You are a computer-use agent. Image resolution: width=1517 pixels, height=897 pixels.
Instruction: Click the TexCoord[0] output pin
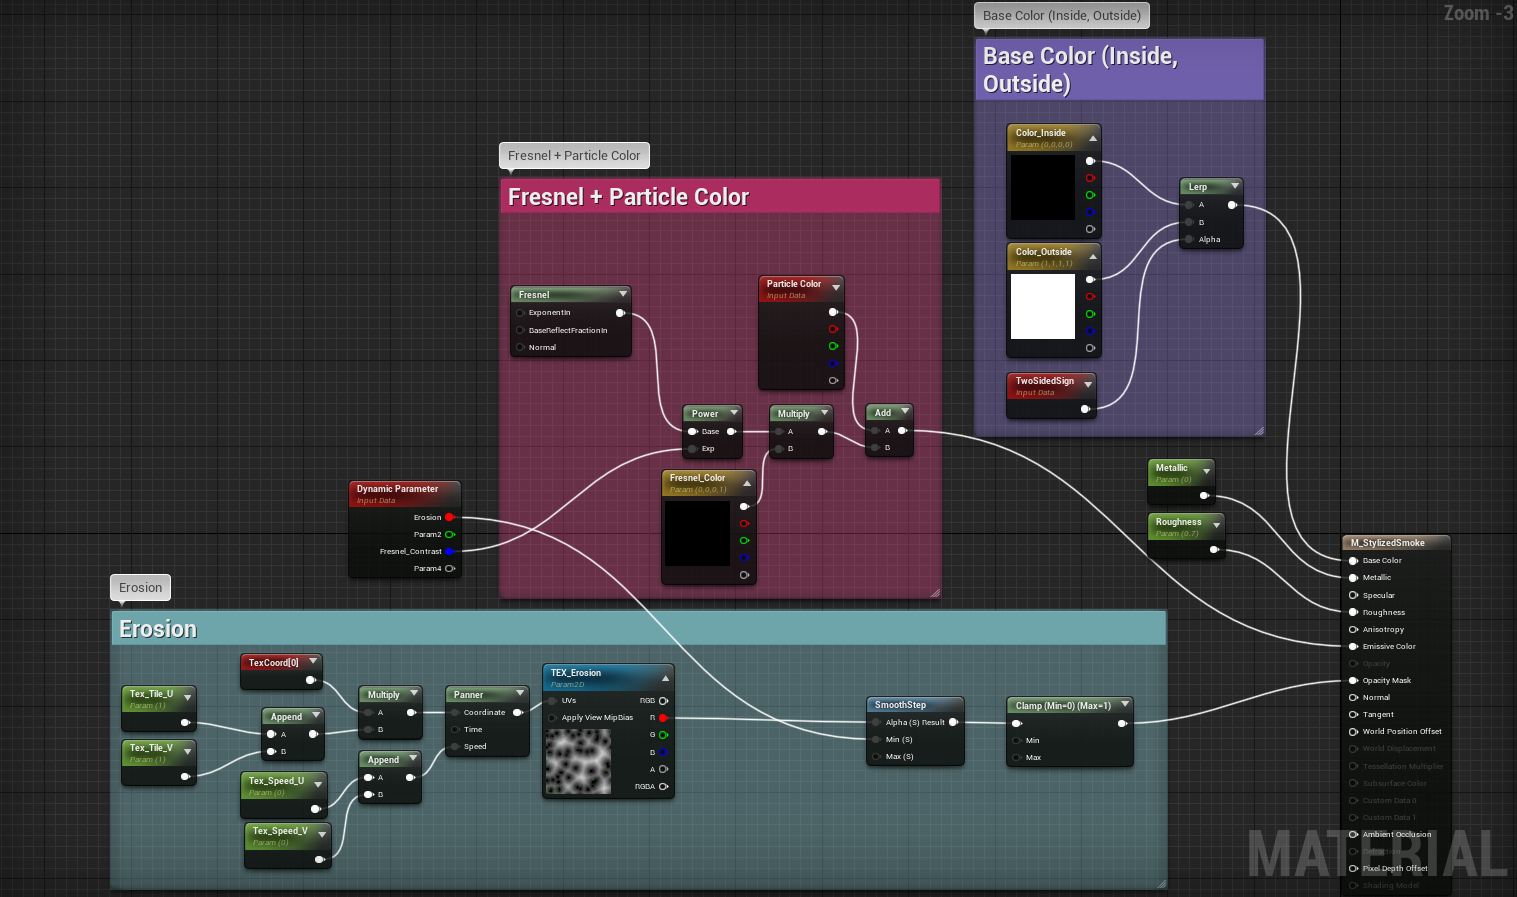point(310,680)
